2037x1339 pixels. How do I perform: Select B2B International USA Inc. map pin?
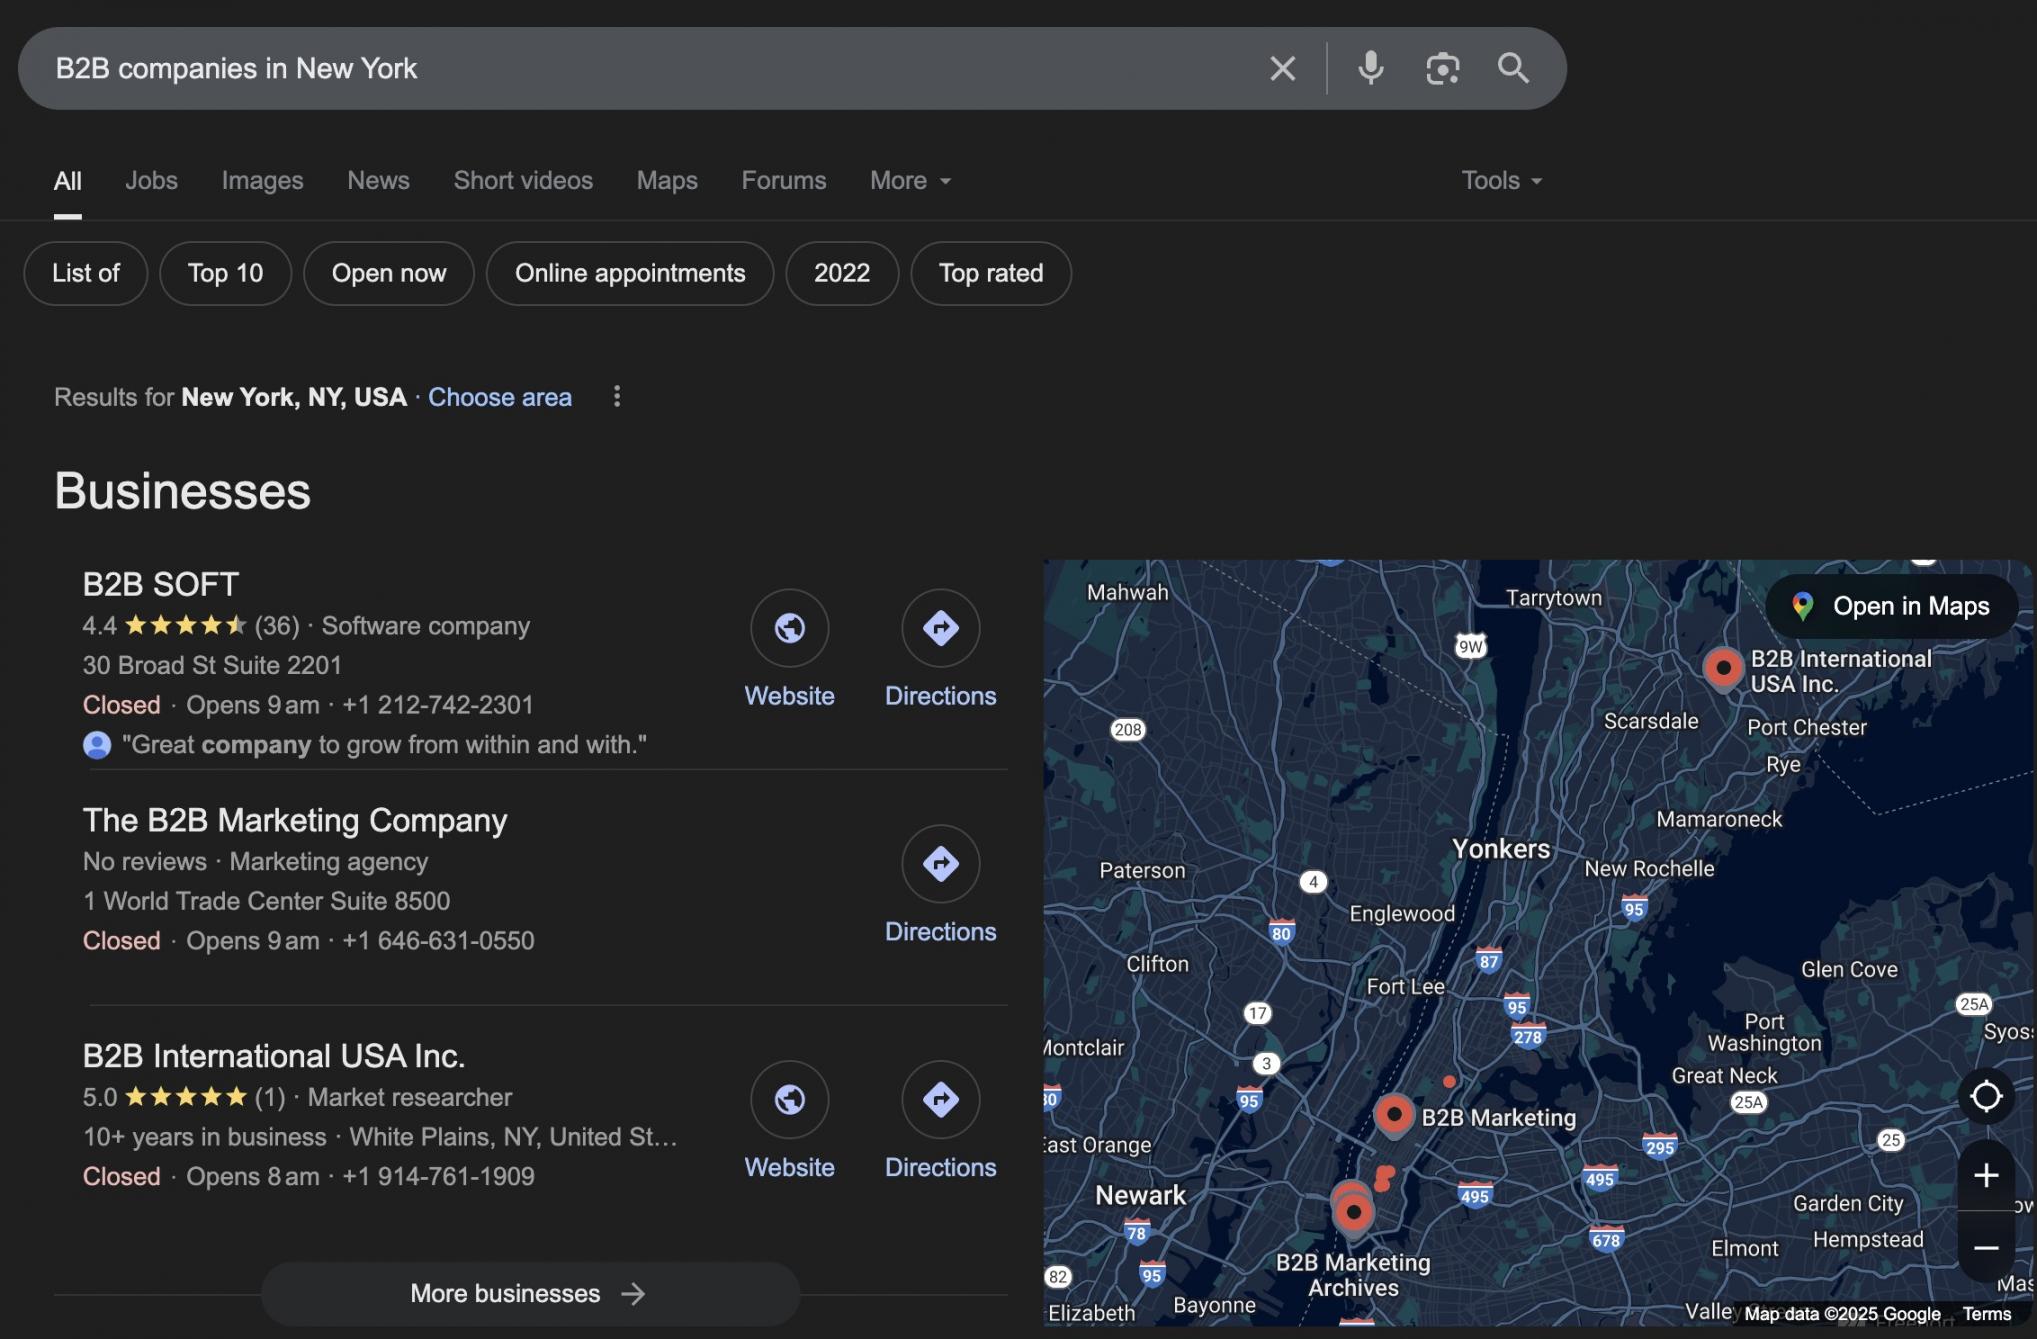pos(1723,669)
